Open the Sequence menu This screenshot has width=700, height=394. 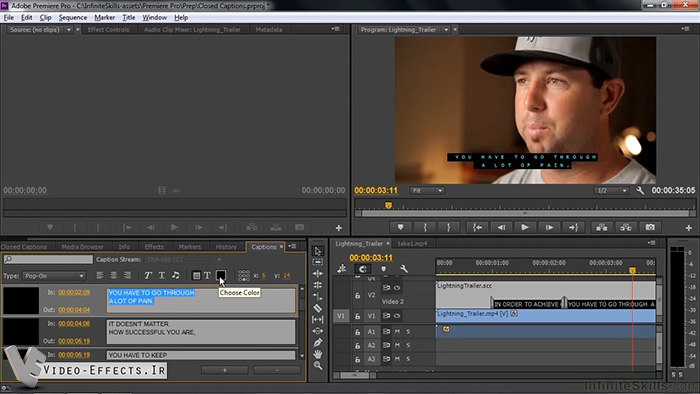73,17
